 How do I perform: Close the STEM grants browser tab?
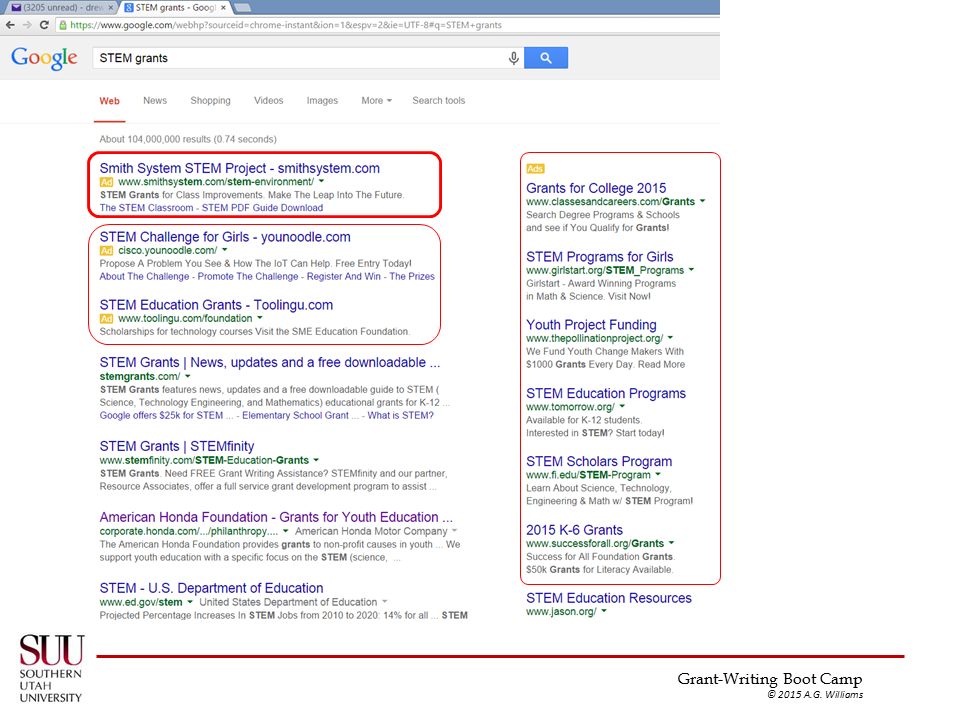coord(223,7)
